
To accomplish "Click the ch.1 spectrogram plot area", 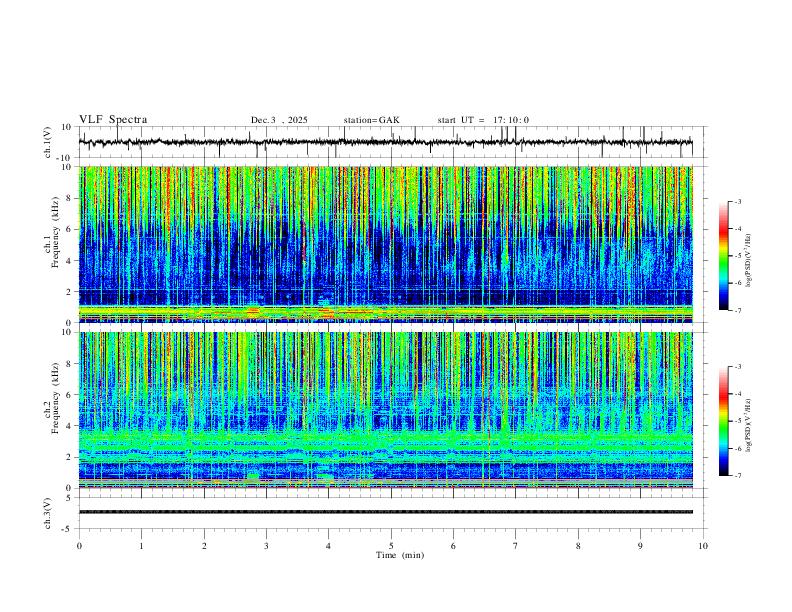I will point(386,244).
